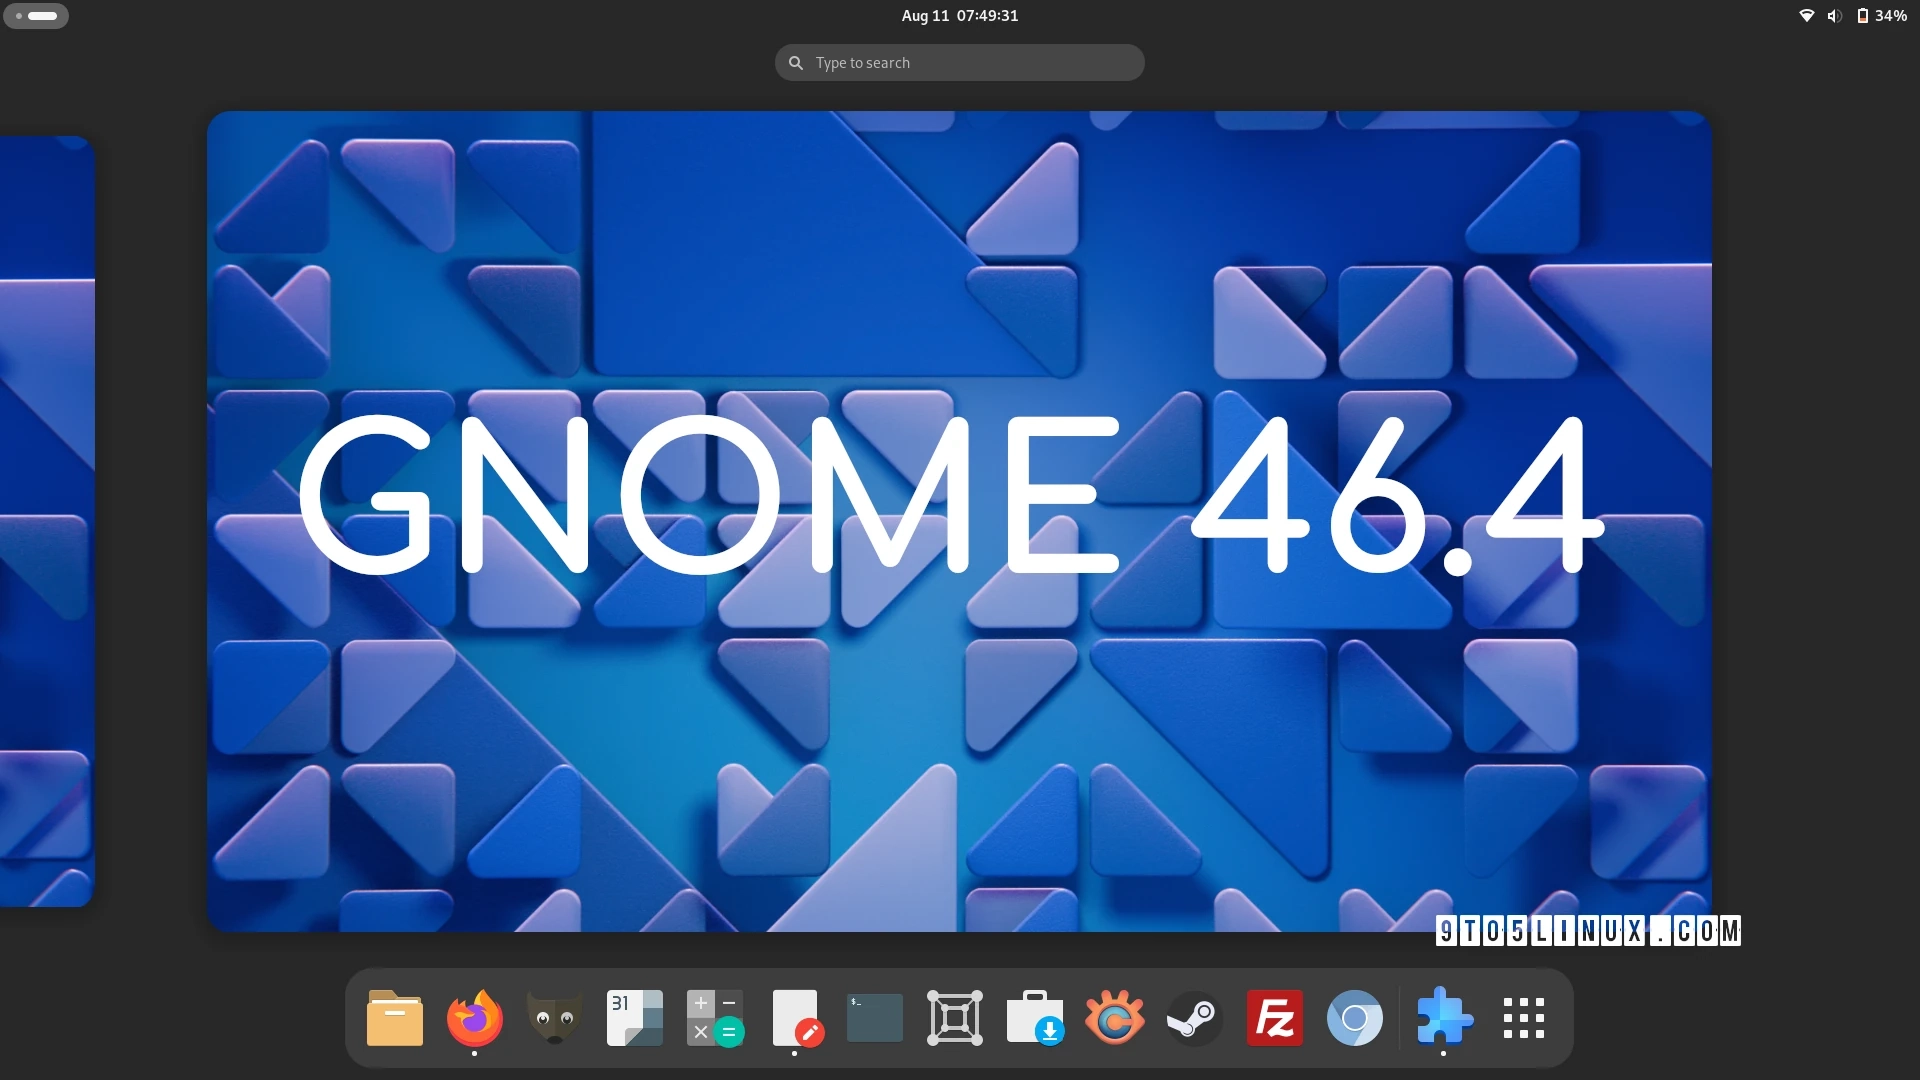Open GIMP from the dock
1920x1080 pixels.
coord(554,1018)
